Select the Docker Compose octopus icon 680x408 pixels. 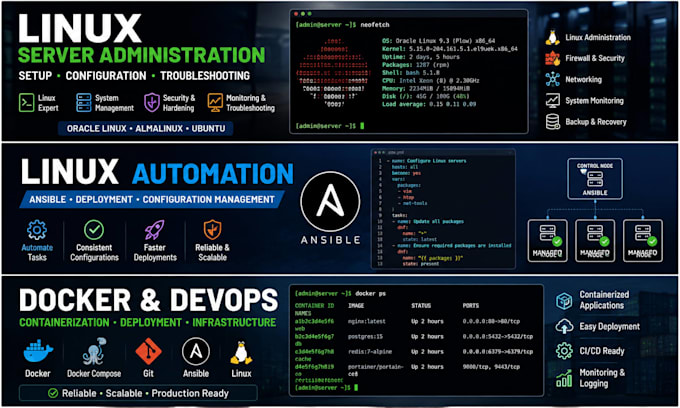coord(94,351)
